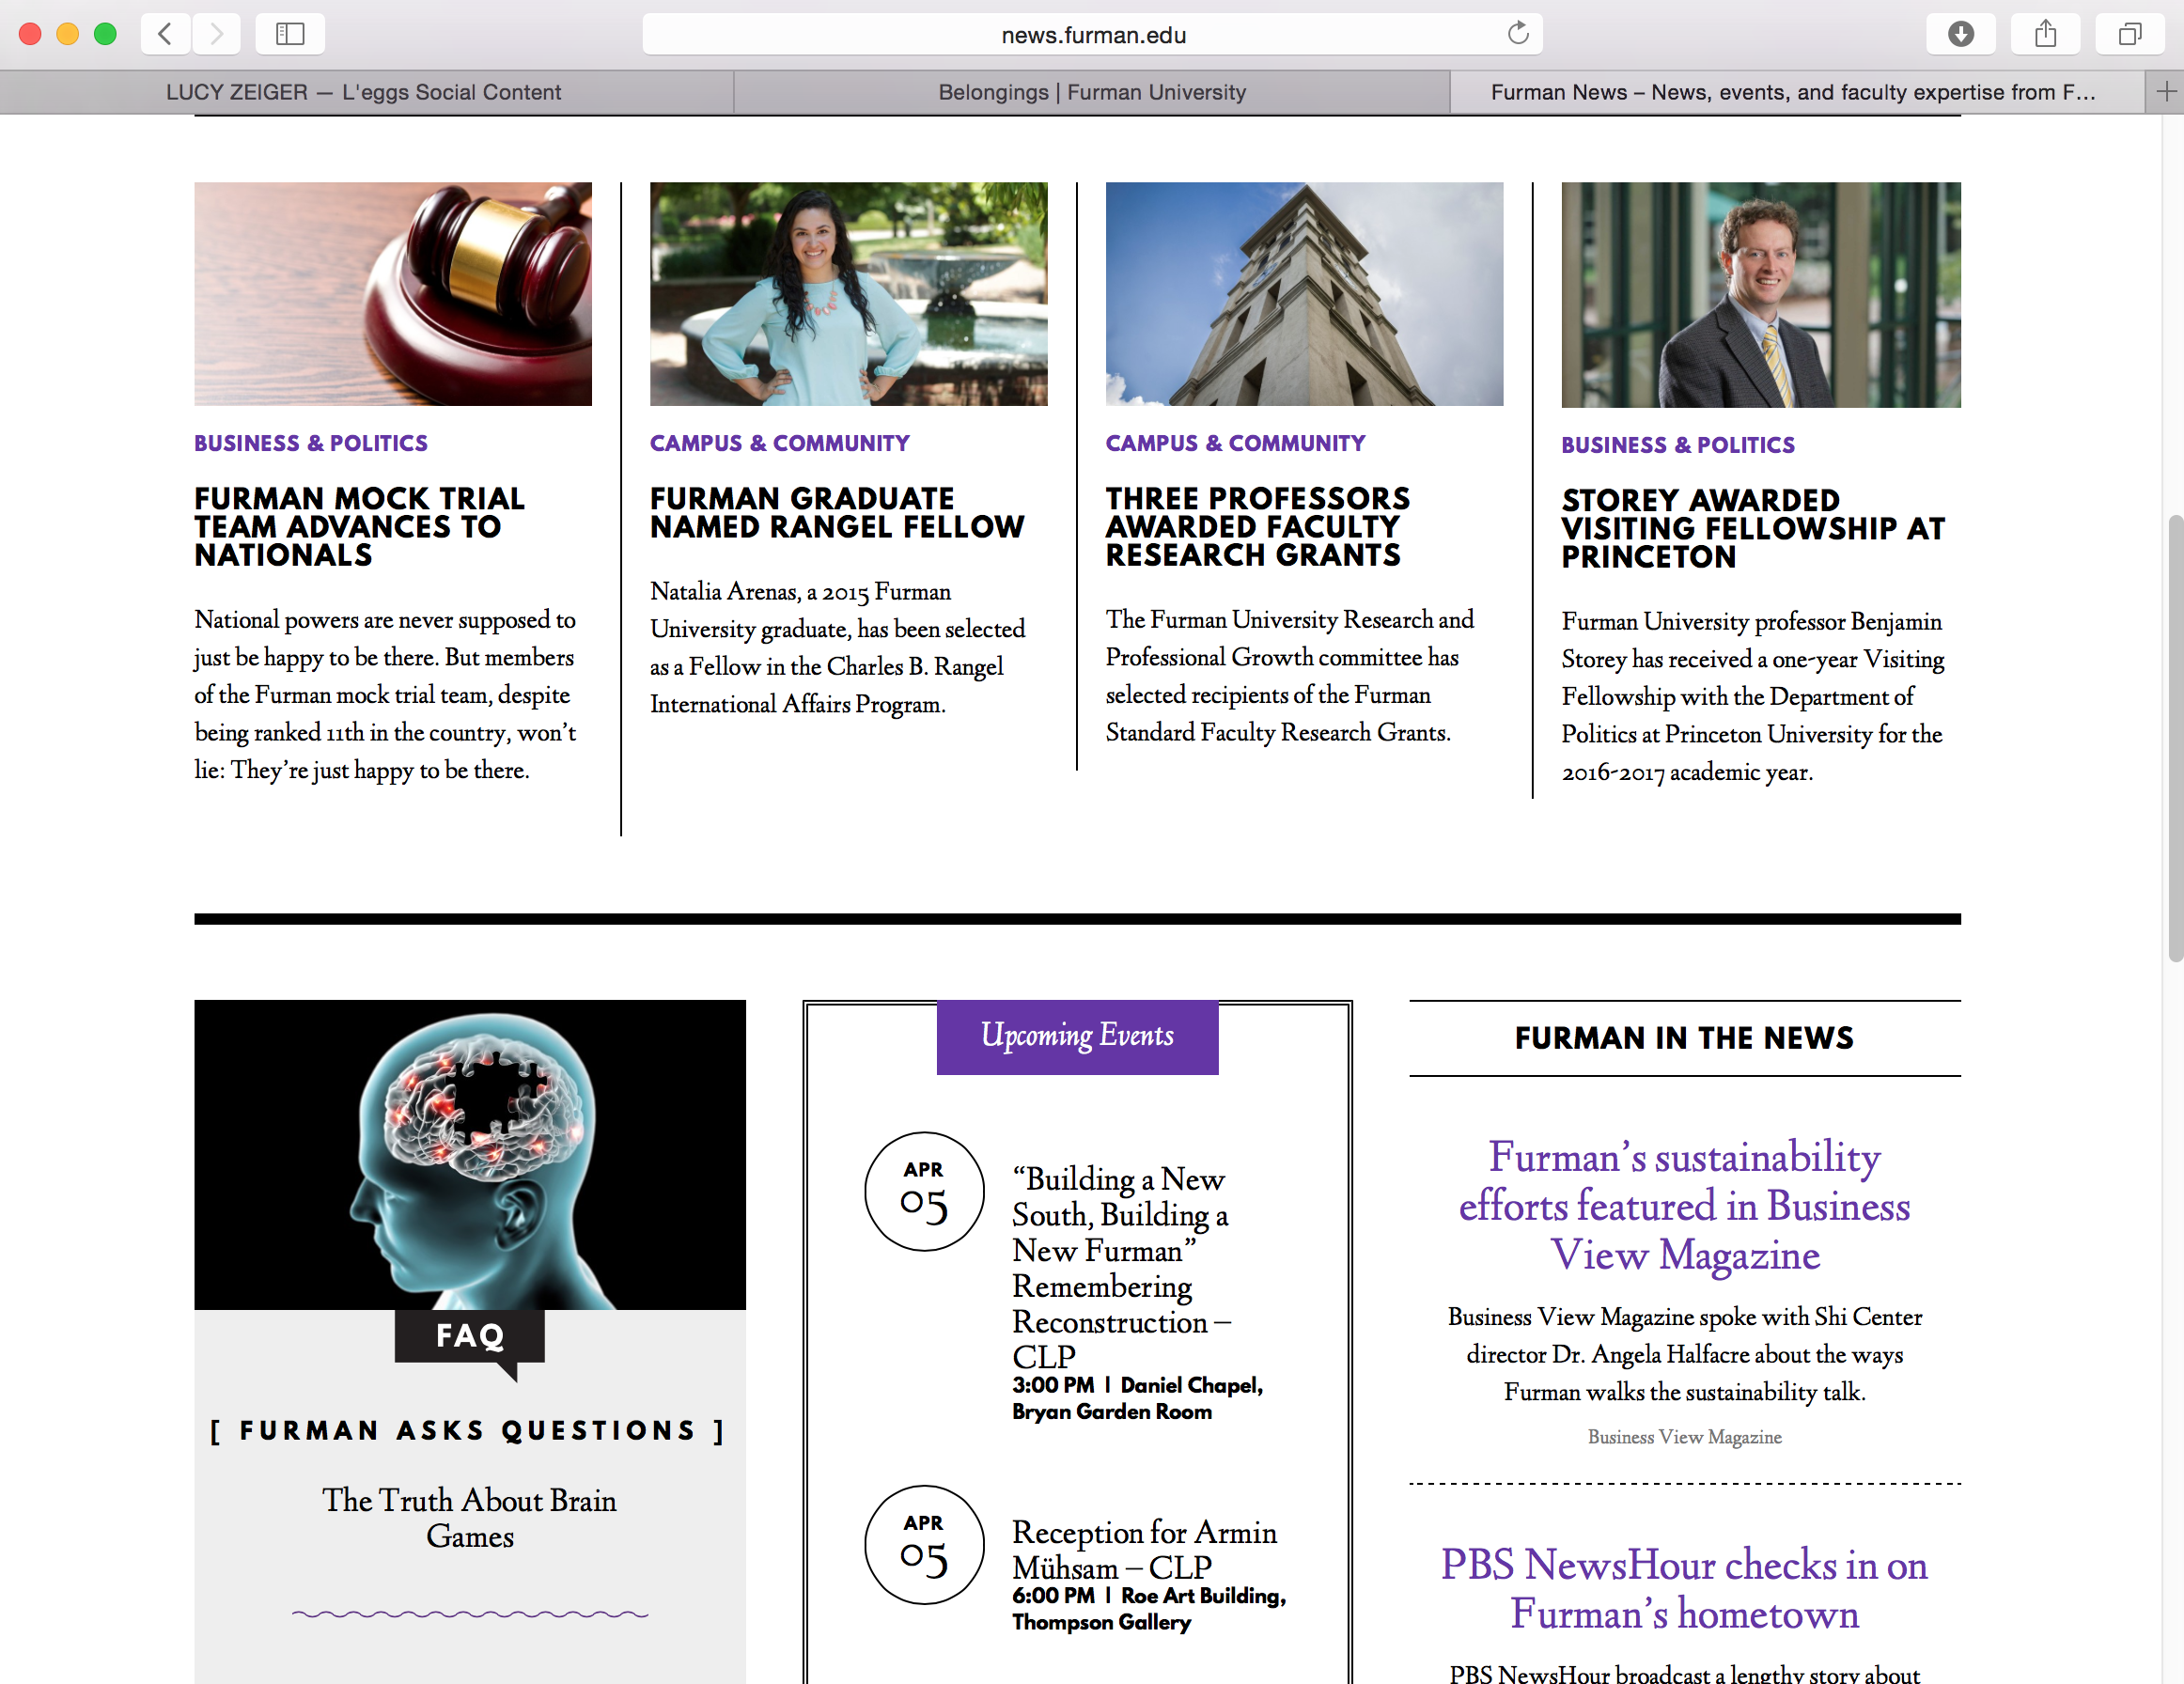Switch to the Belongings | Furman University tab
Image resolution: width=2184 pixels, height=1684 pixels.
1090,91
